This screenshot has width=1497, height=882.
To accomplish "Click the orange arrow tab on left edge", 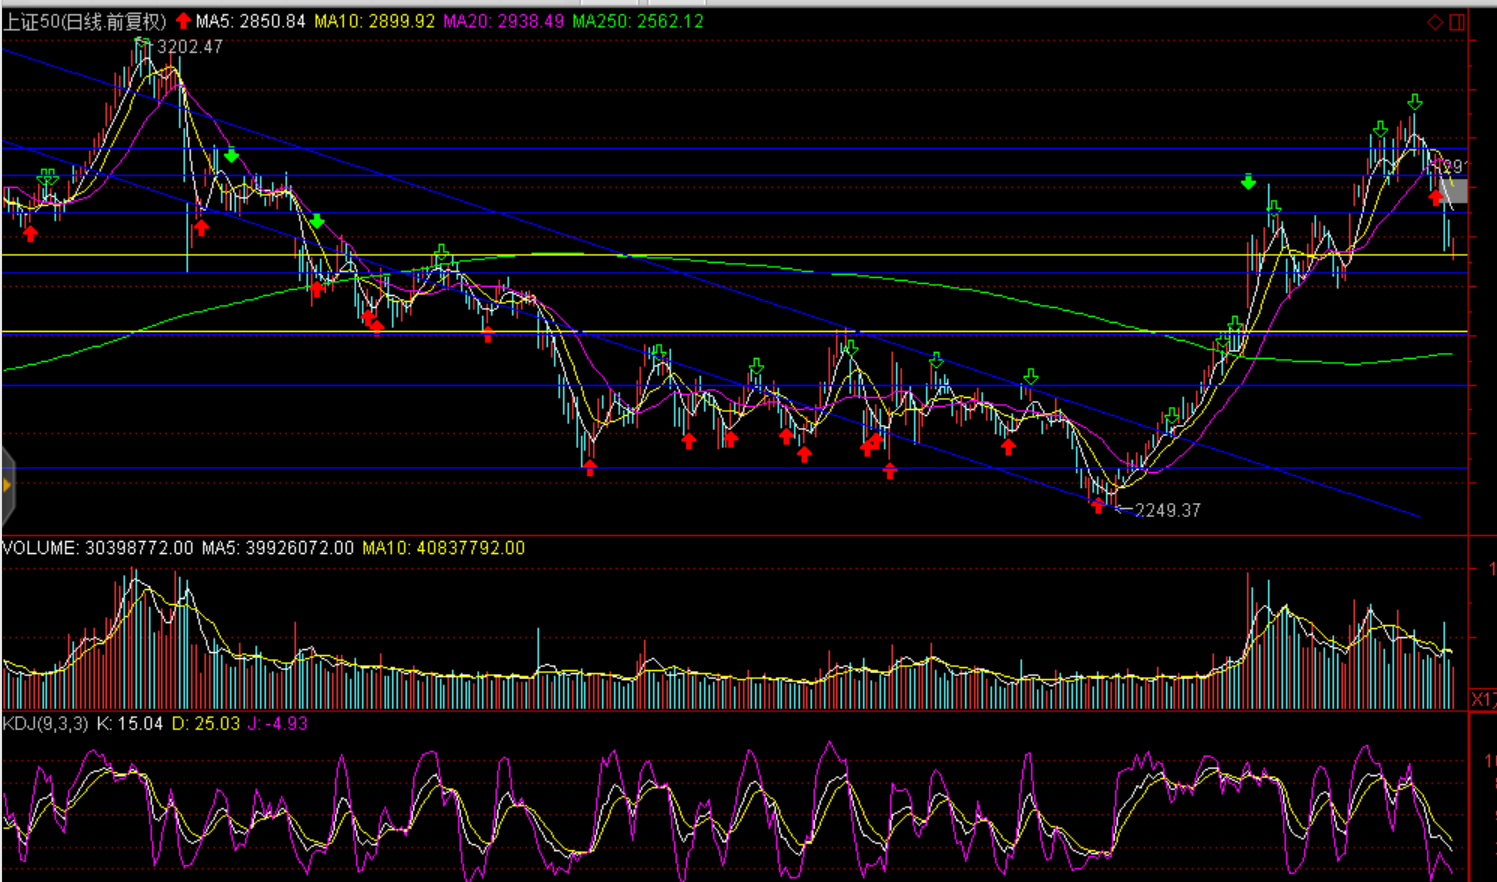I will point(7,485).
